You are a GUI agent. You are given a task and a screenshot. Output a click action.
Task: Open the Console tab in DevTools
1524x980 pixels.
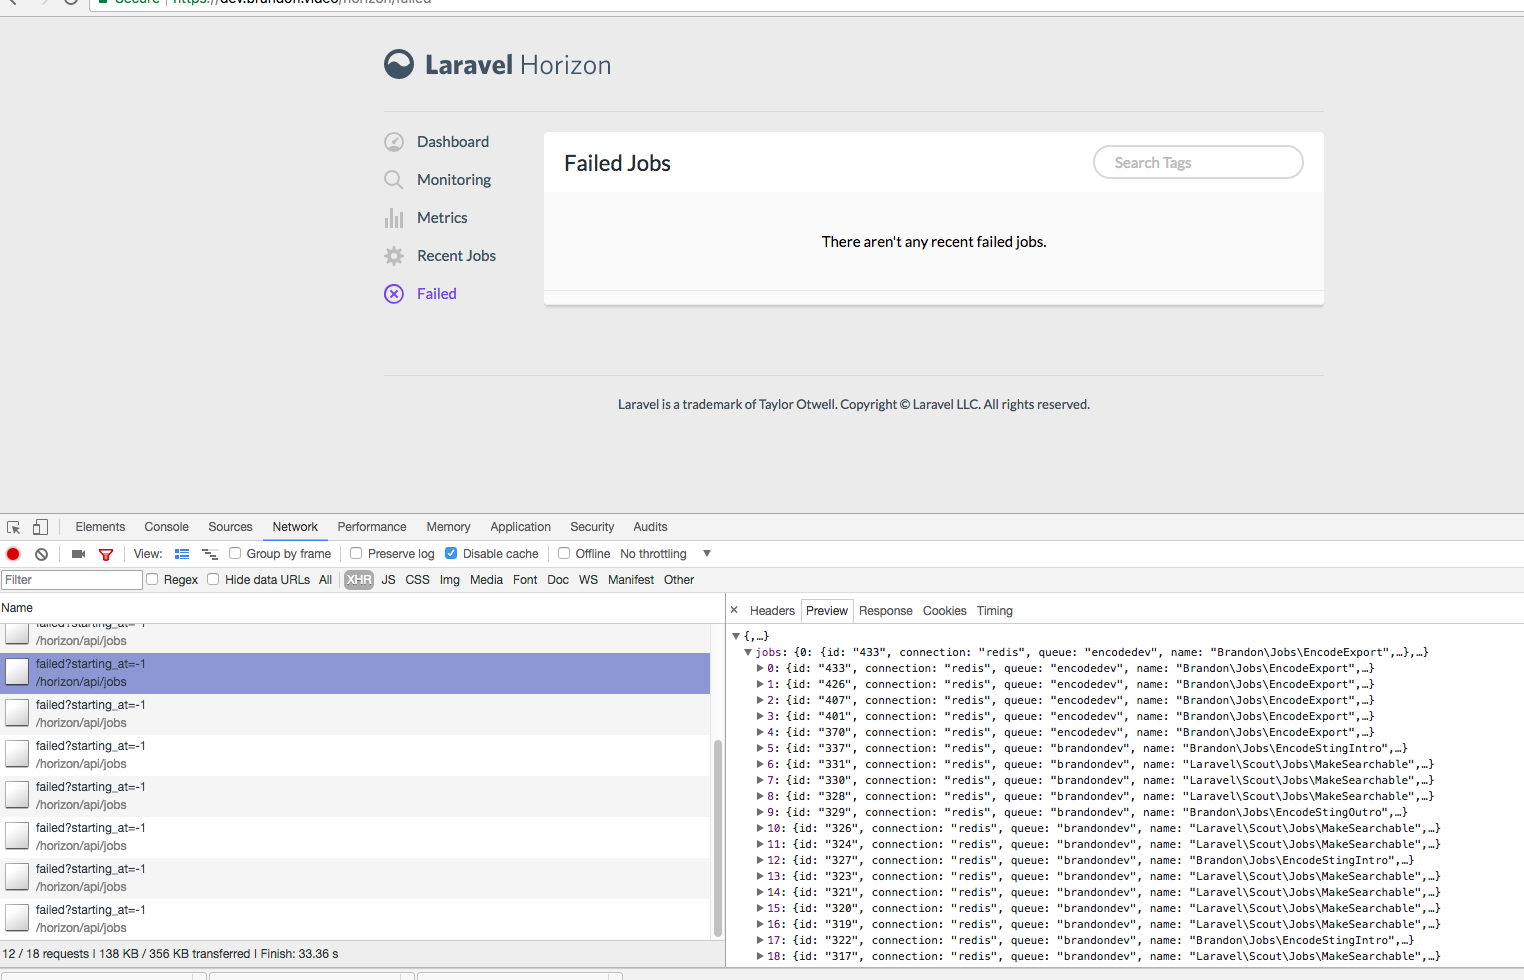166,526
